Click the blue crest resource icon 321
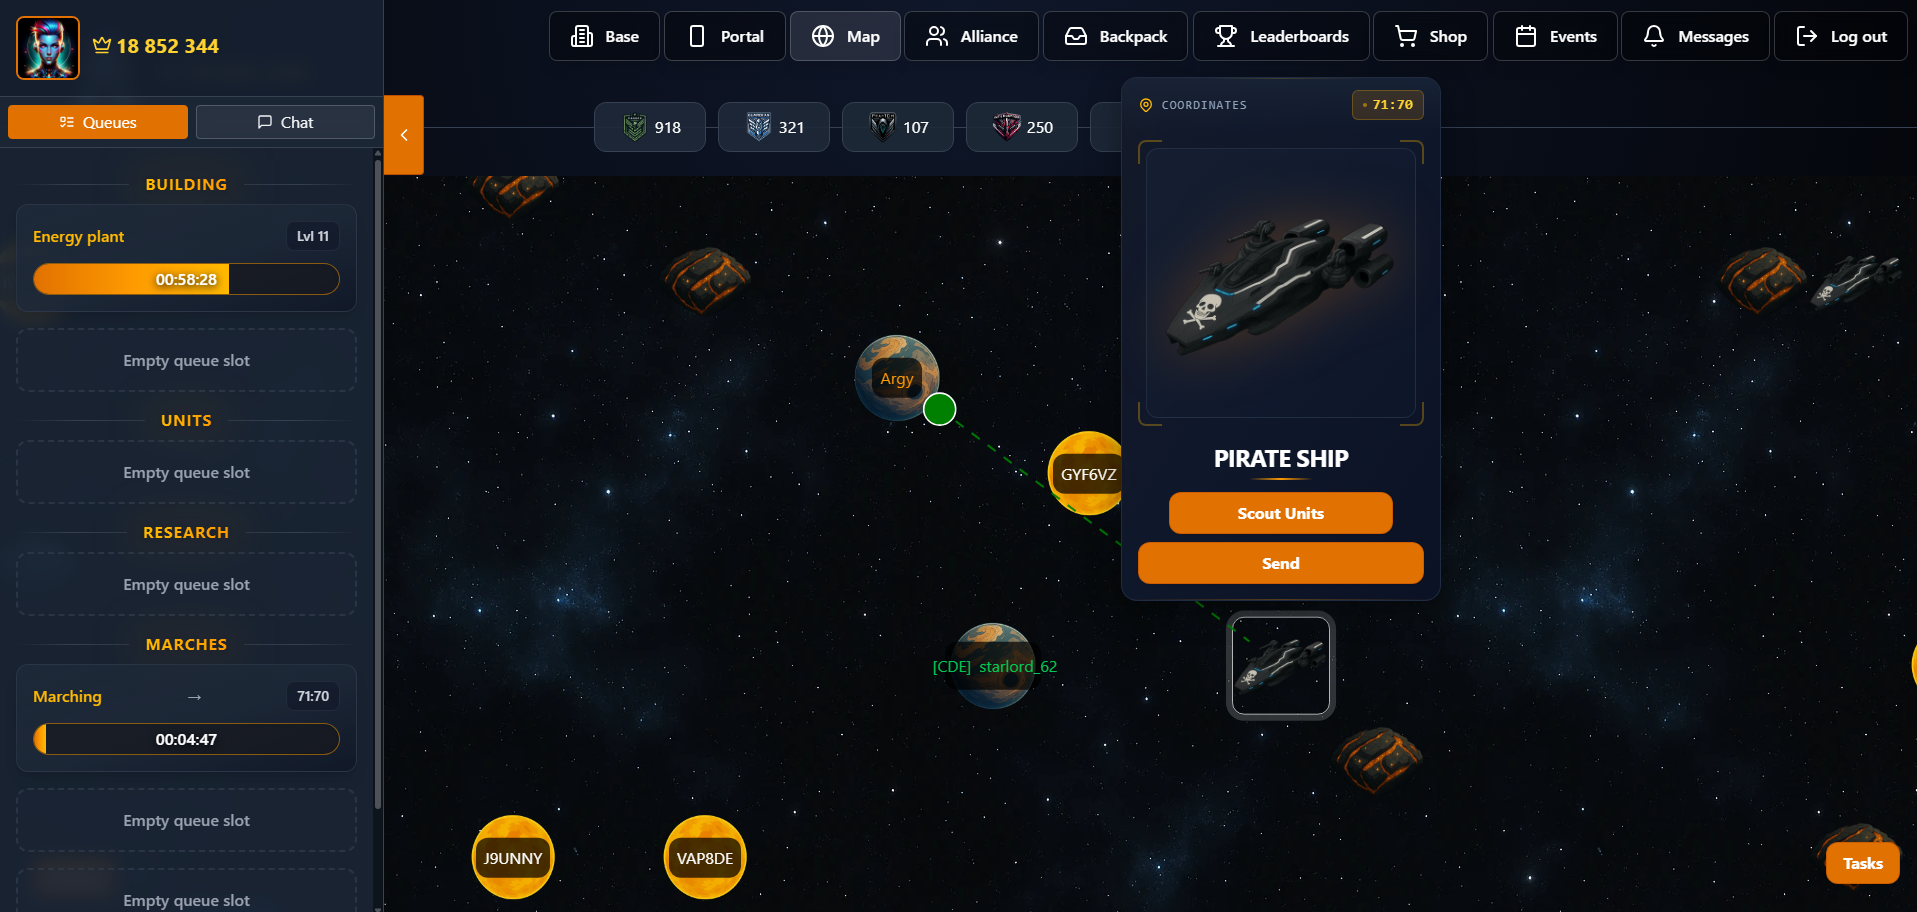Image resolution: width=1917 pixels, height=912 pixels. tap(759, 127)
